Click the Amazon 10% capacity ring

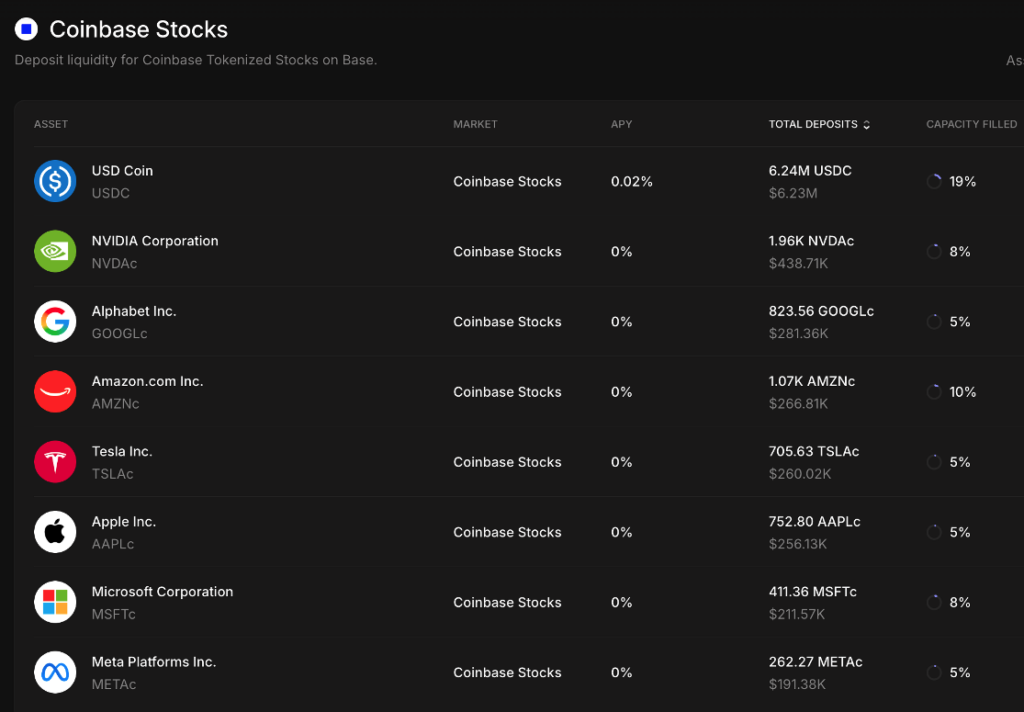[934, 392]
